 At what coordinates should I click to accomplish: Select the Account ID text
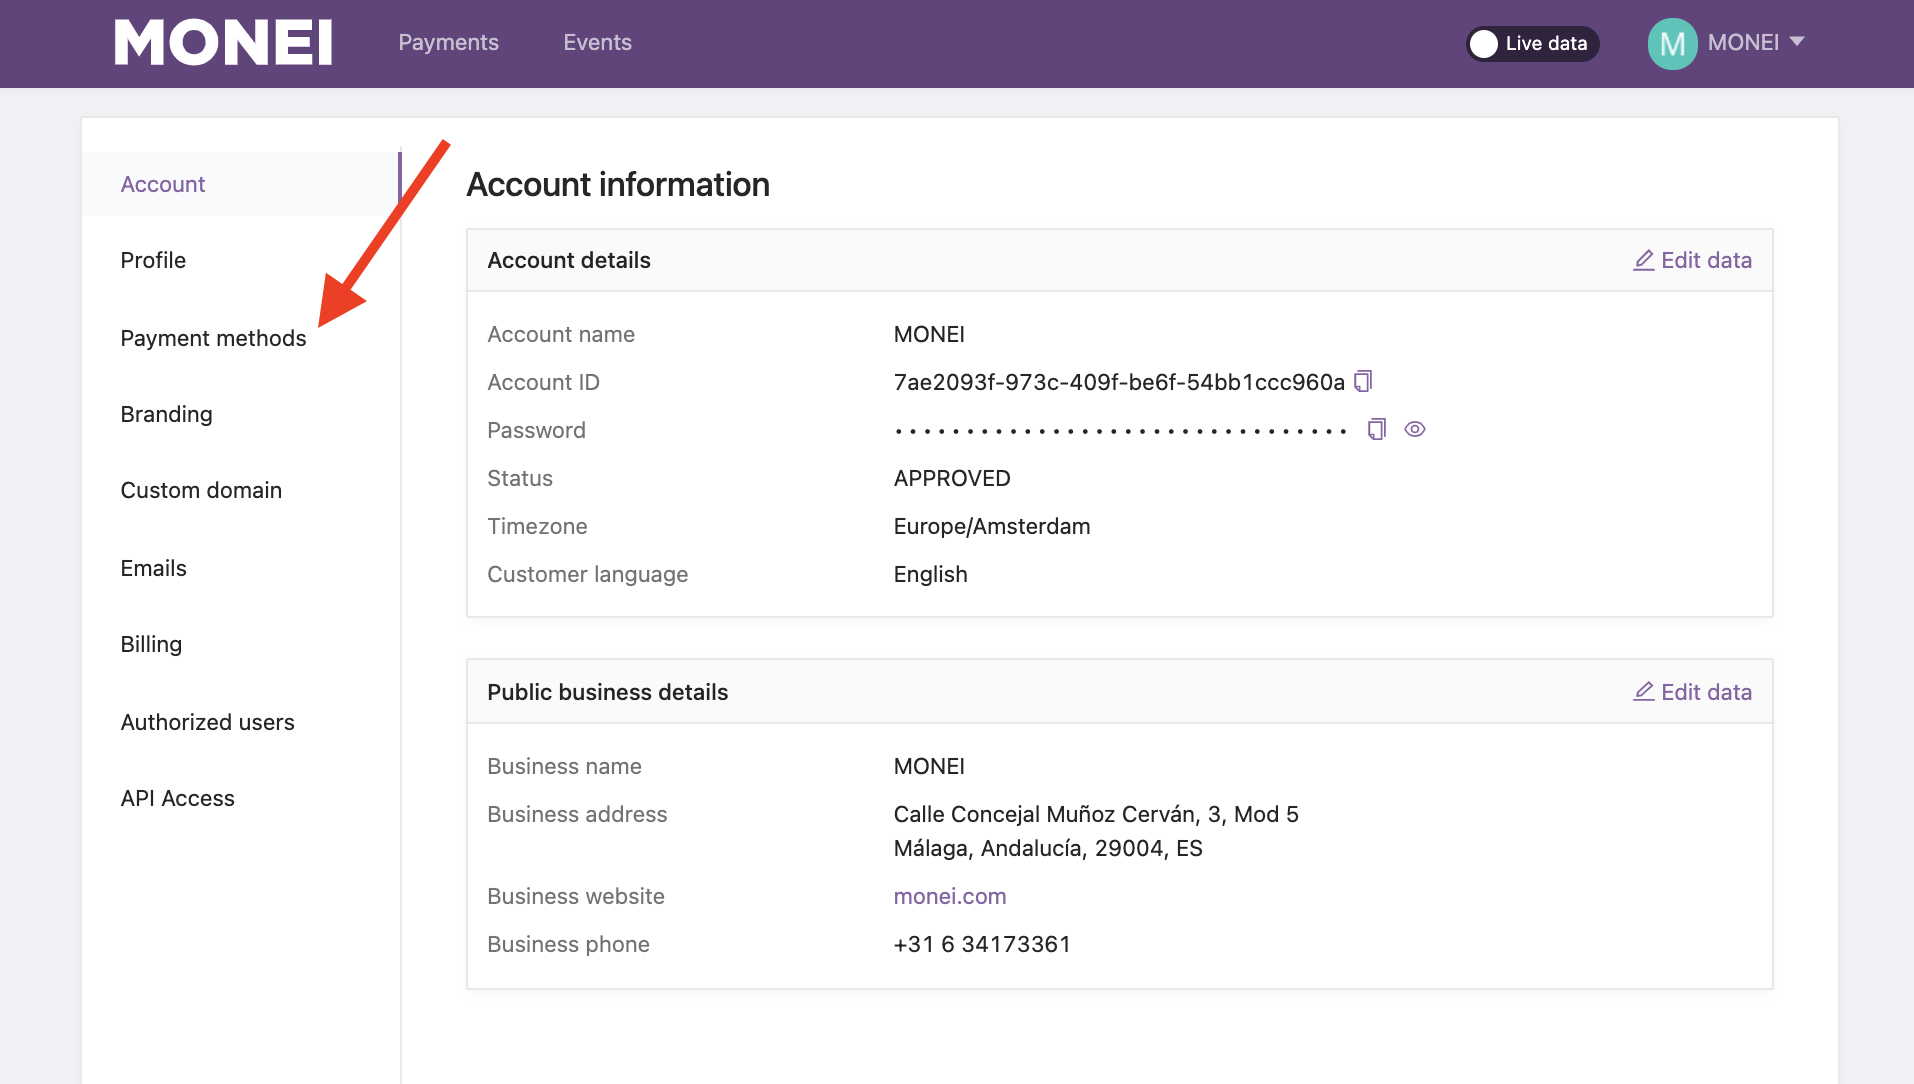(1119, 382)
